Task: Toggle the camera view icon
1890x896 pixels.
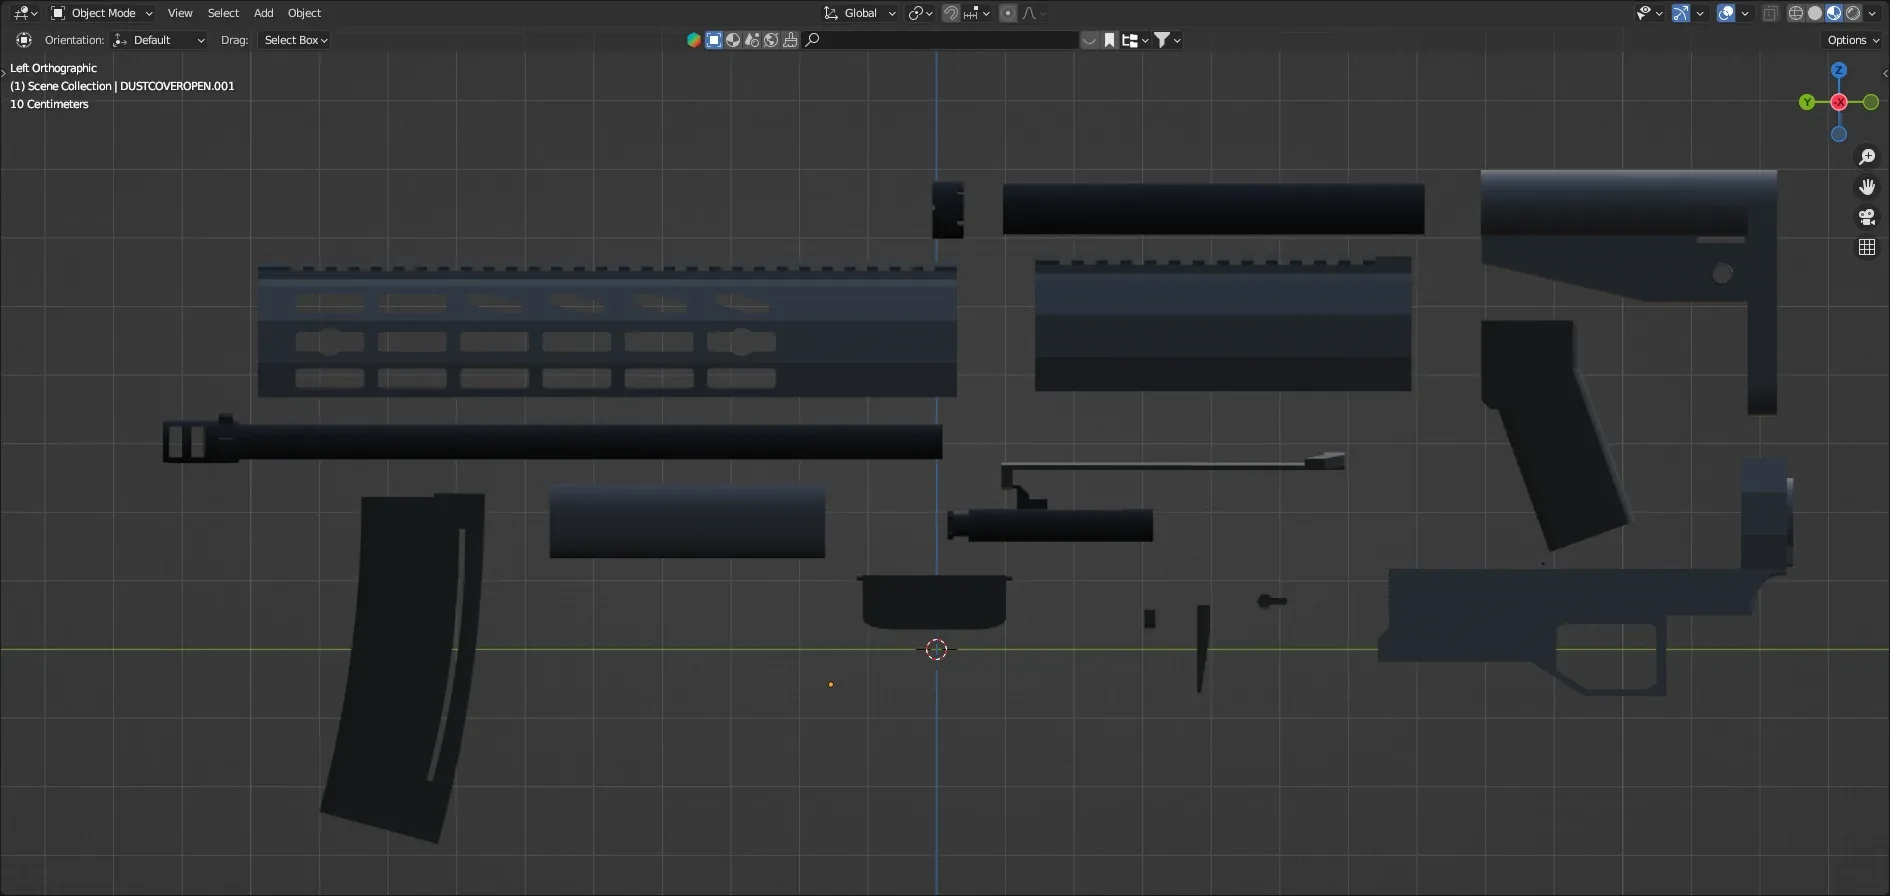Action: click(x=1867, y=217)
